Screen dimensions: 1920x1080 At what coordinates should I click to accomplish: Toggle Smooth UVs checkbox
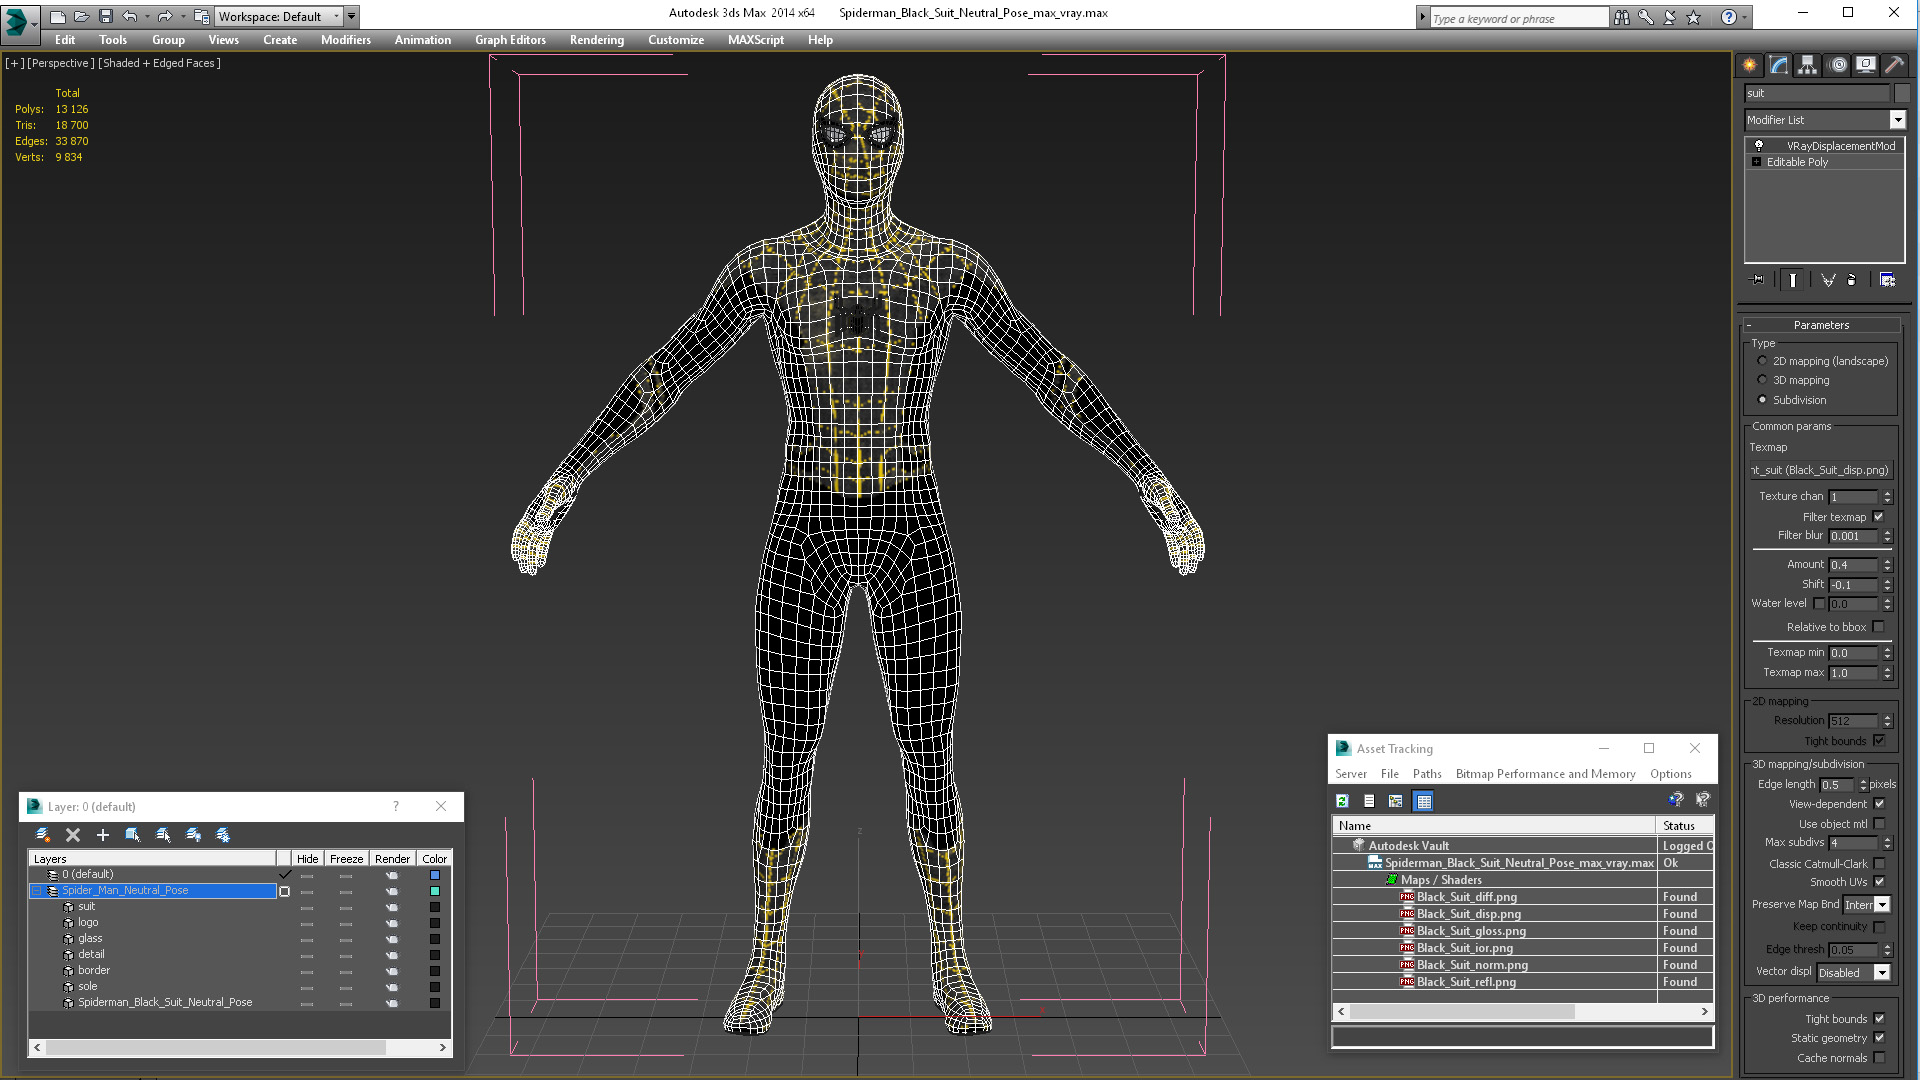[1879, 882]
